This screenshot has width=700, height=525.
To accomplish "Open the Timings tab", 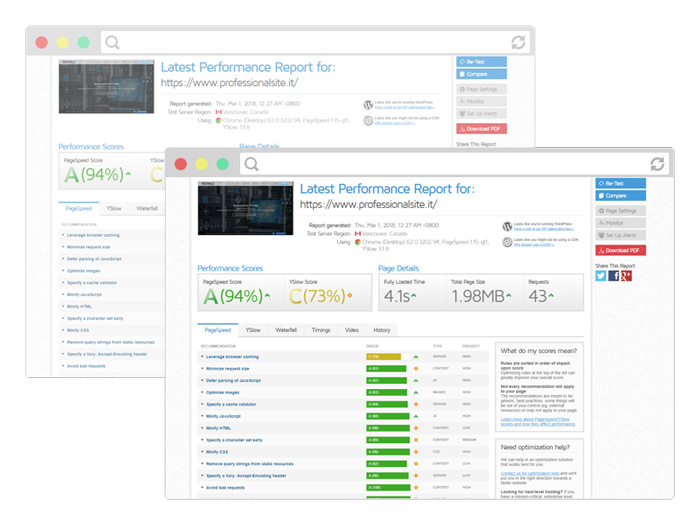I will click(321, 330).
